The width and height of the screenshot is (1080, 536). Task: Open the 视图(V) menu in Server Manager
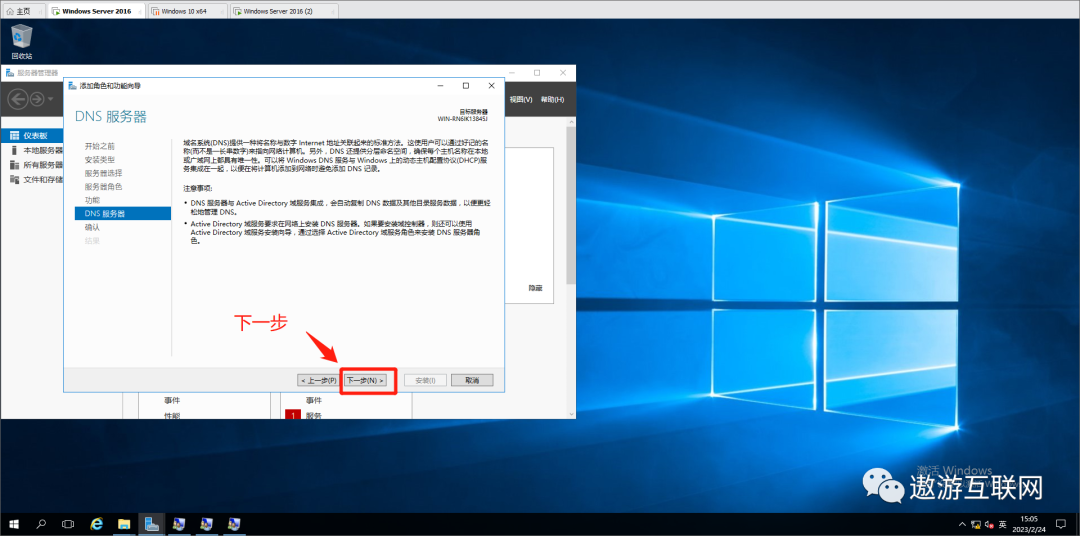(x=521, y=100)
